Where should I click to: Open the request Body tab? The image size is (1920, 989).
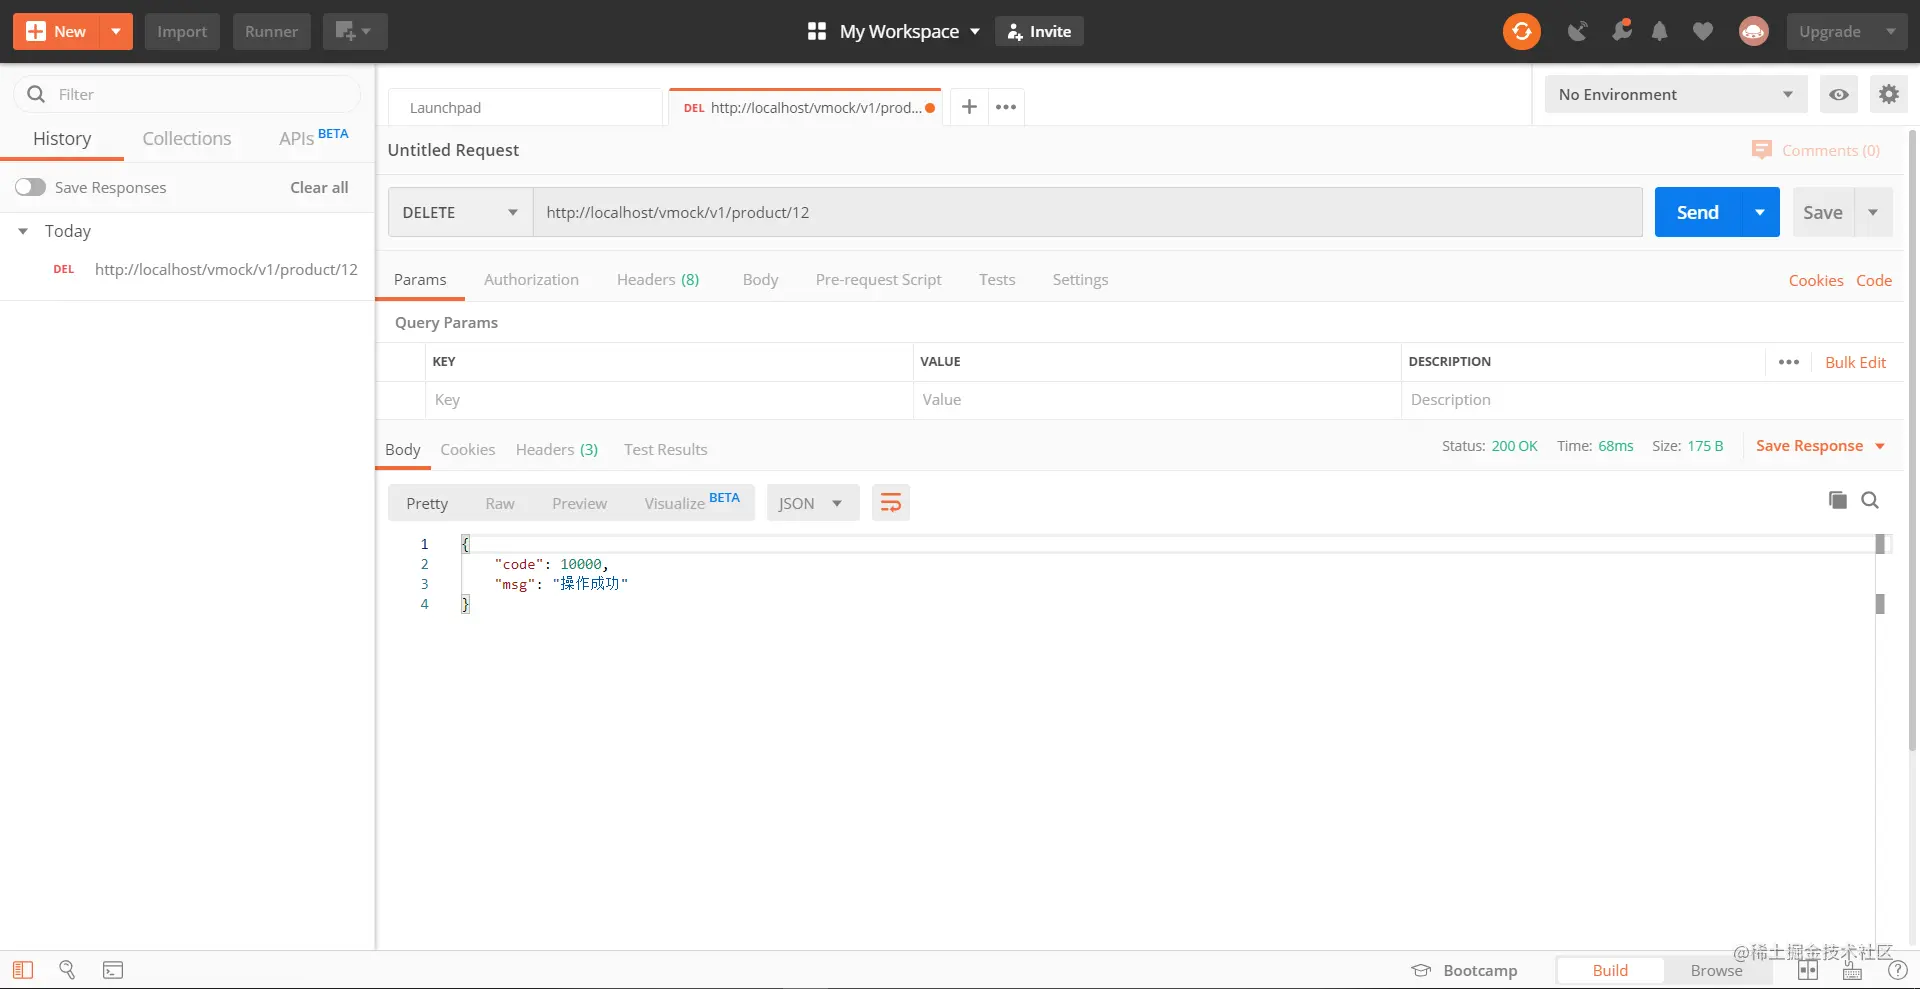[x=760, y=280]
